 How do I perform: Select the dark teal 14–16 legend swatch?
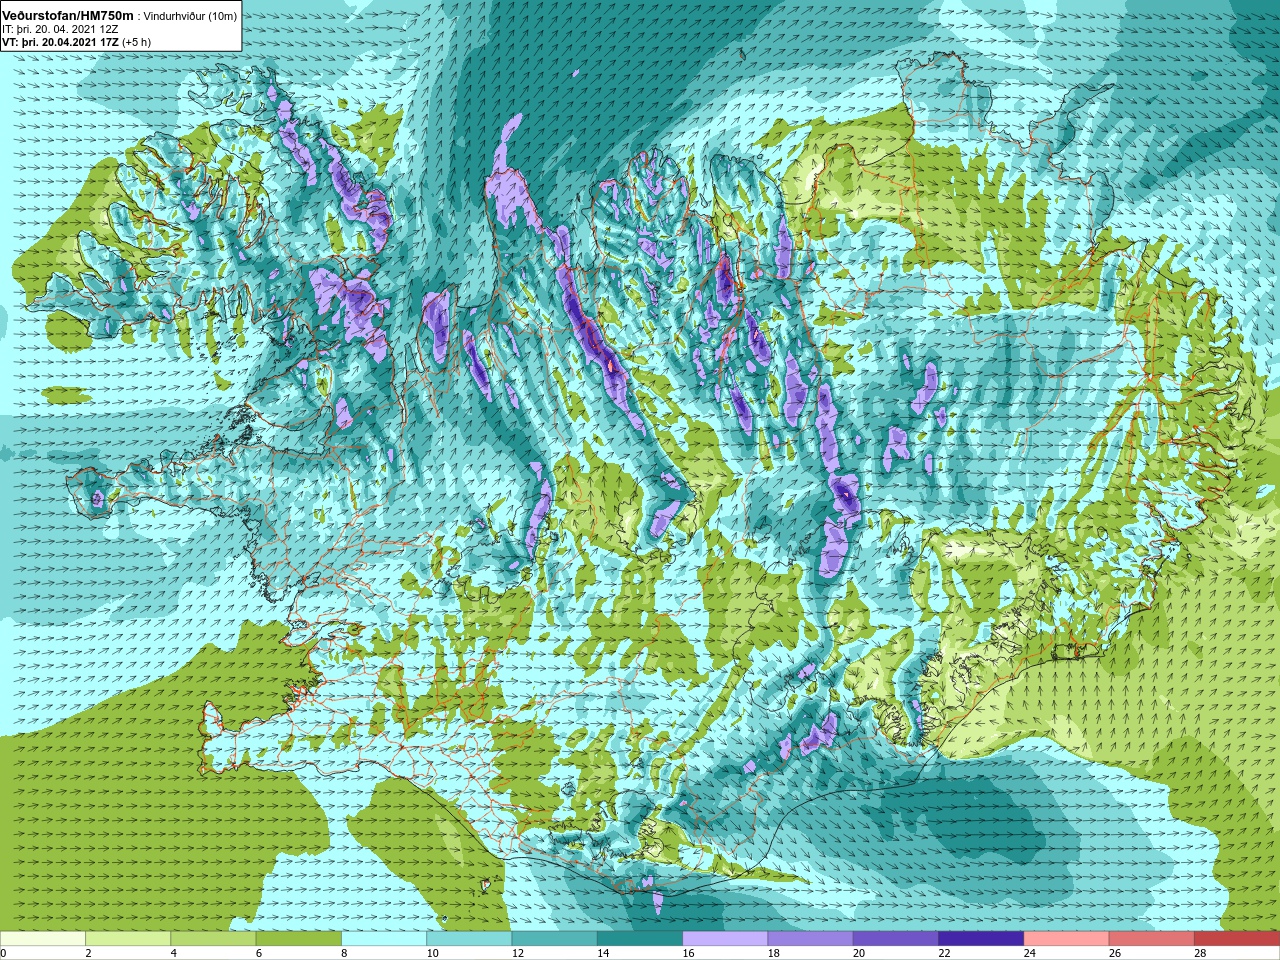pyautogui.click(x=640, y=938)
